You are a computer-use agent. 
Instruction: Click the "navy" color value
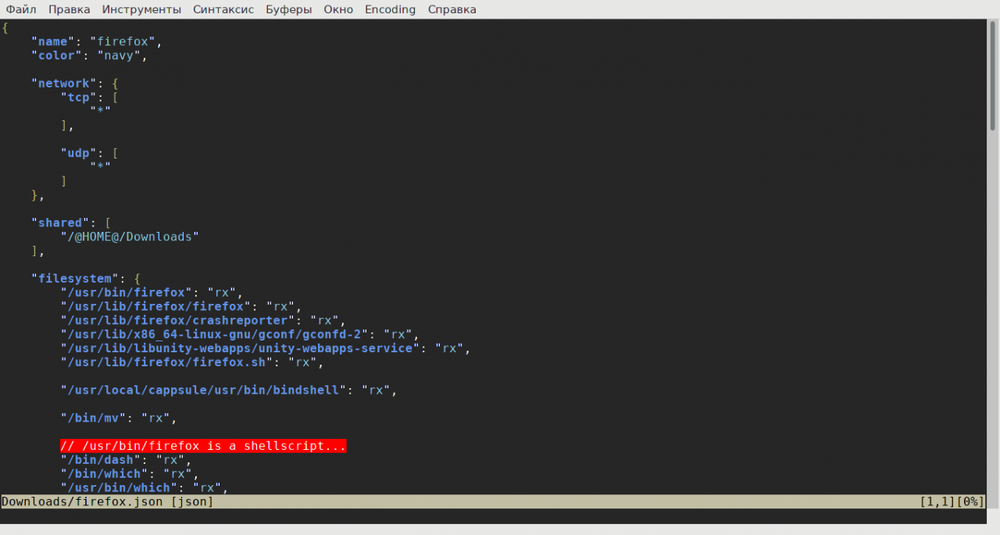point(121,56)
